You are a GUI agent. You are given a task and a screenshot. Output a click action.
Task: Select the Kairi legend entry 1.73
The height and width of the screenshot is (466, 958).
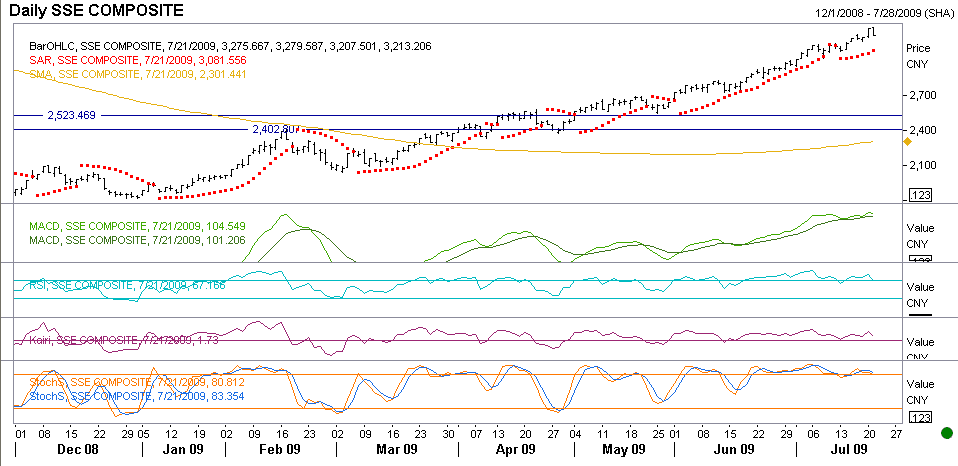123,340
